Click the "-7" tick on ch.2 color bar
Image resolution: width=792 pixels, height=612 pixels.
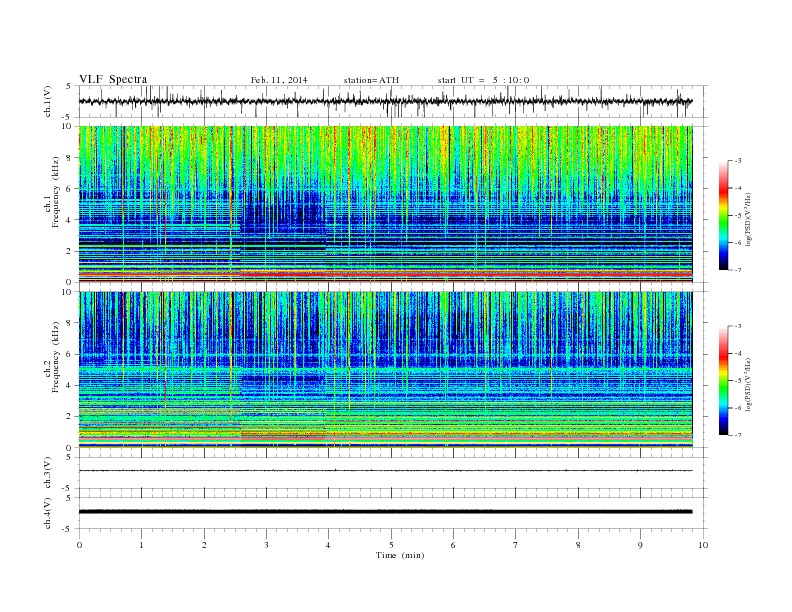tap(738, 435)
